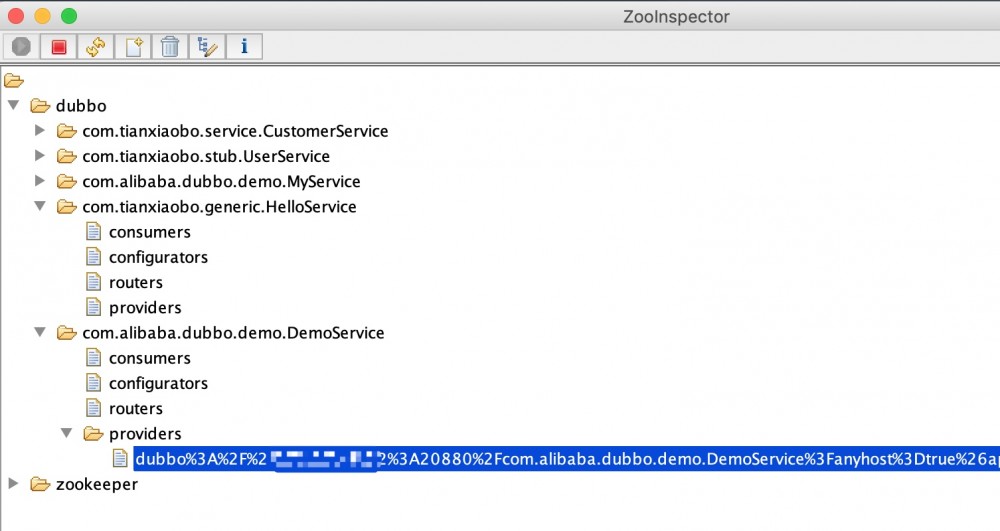The width and height of the screenshot is (1000, 531).
Task: Collapse the DemoService providers node
Action: 66,433
